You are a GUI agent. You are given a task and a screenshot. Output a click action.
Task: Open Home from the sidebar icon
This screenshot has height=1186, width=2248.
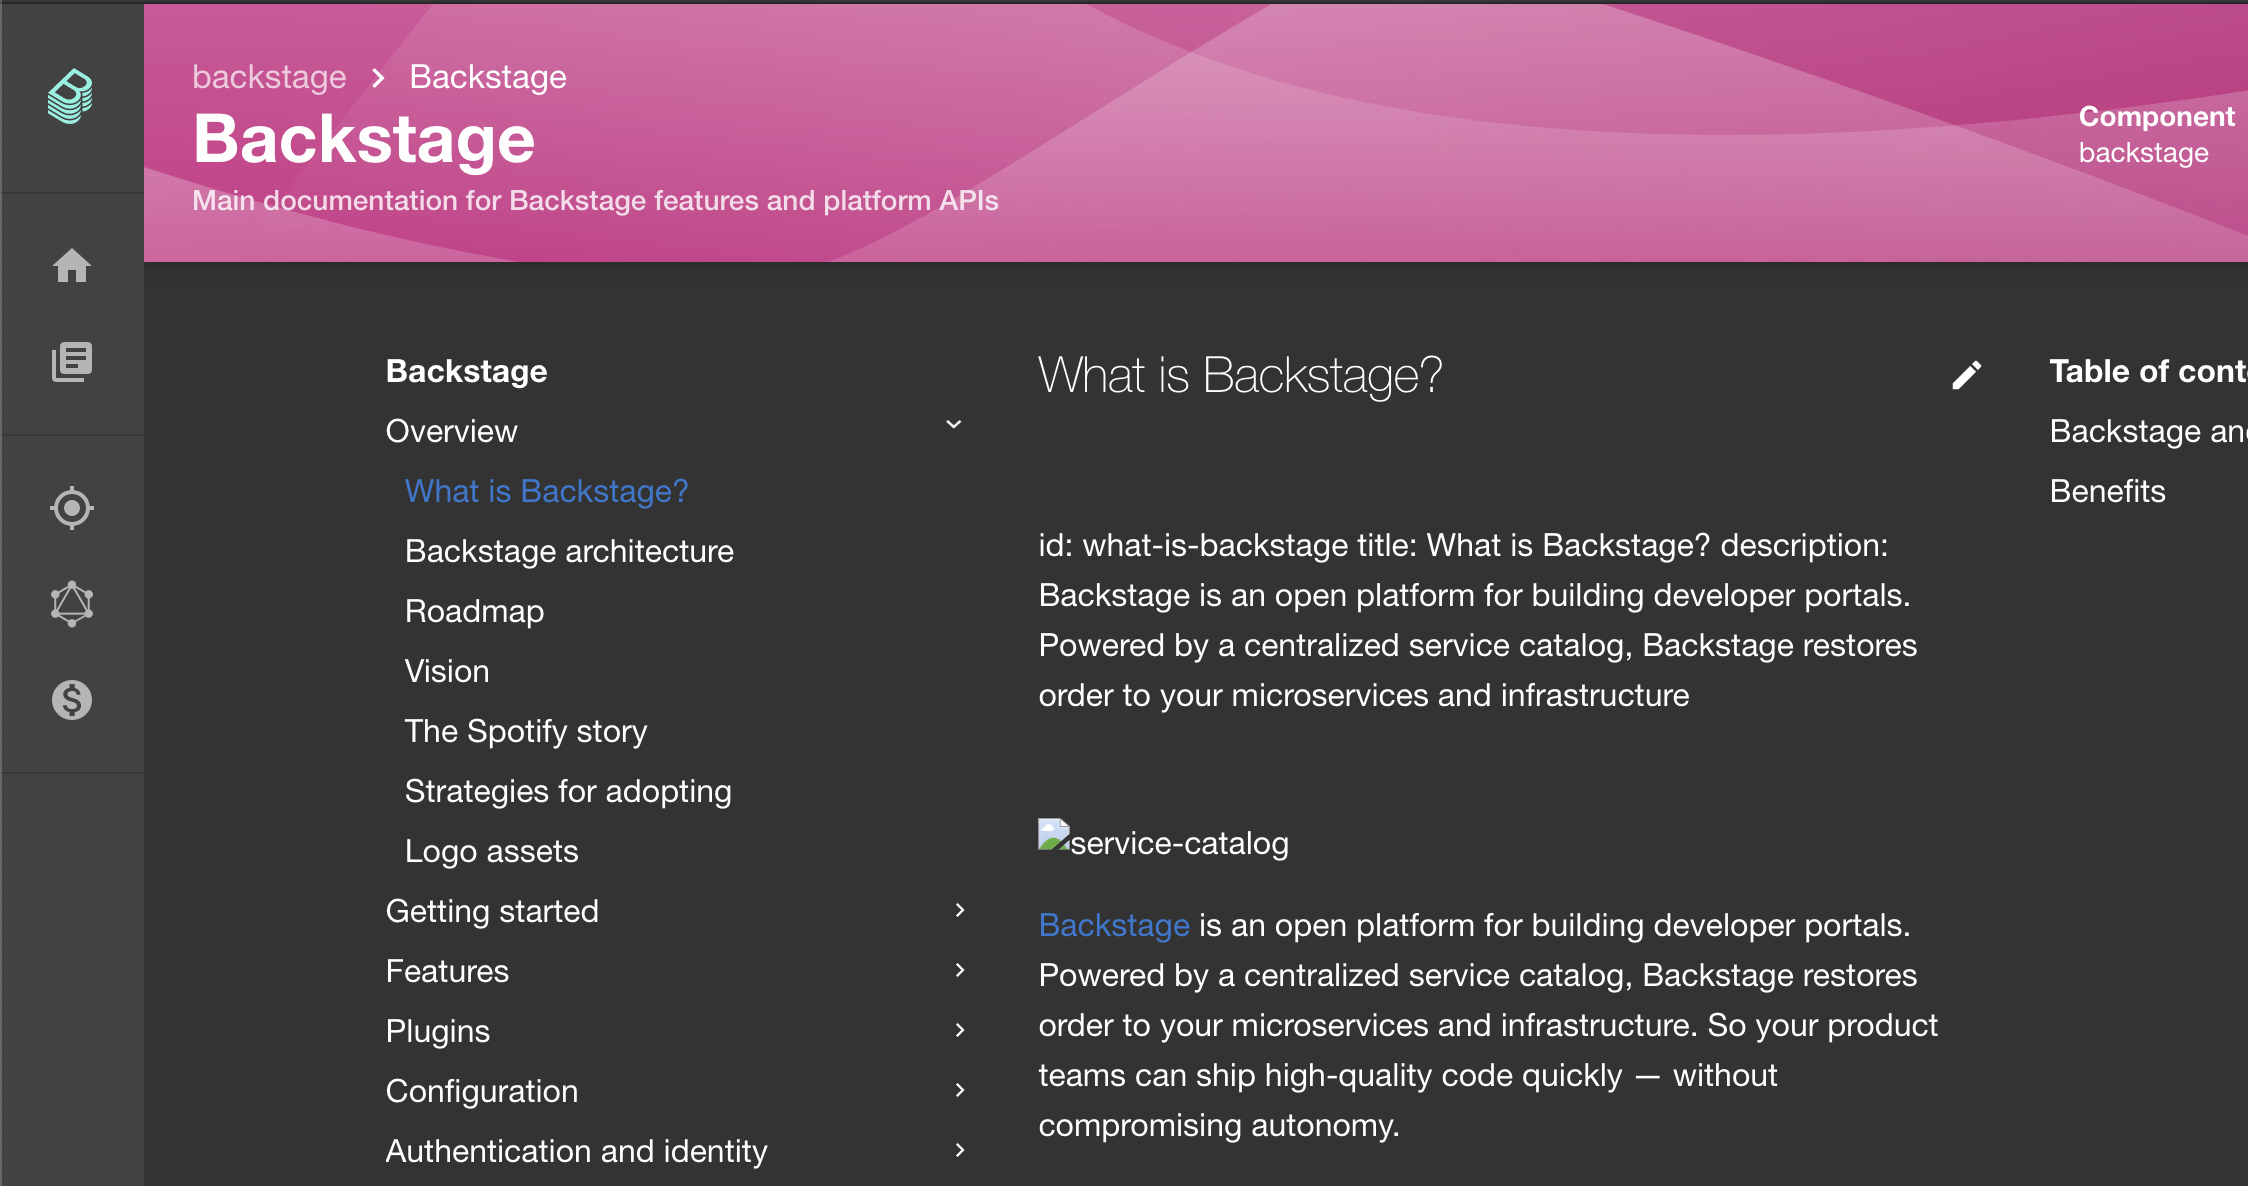[x=72, y=267]
